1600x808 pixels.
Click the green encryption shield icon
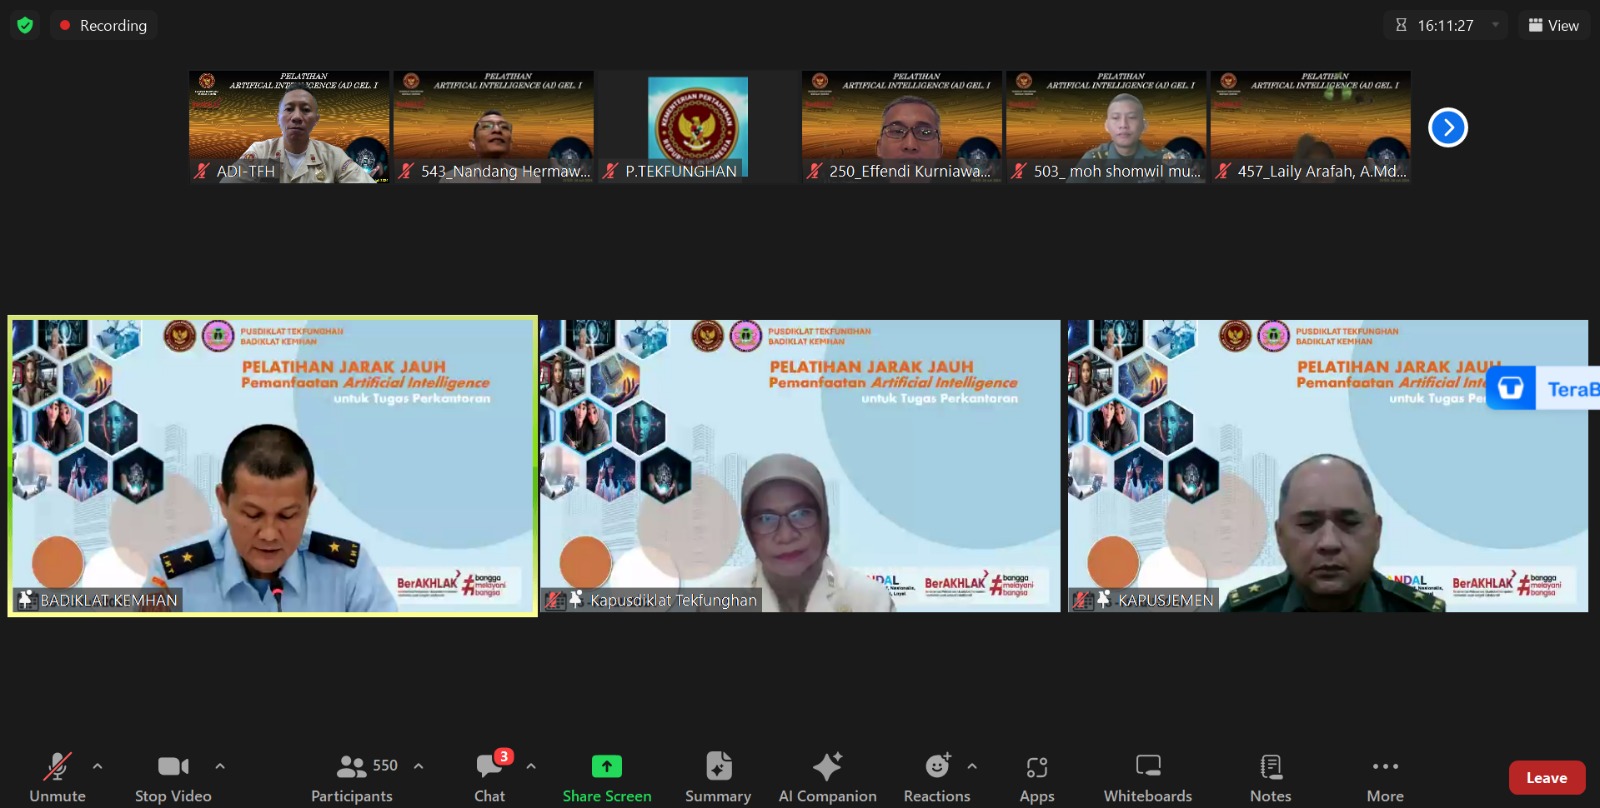[x=25, y=25]
